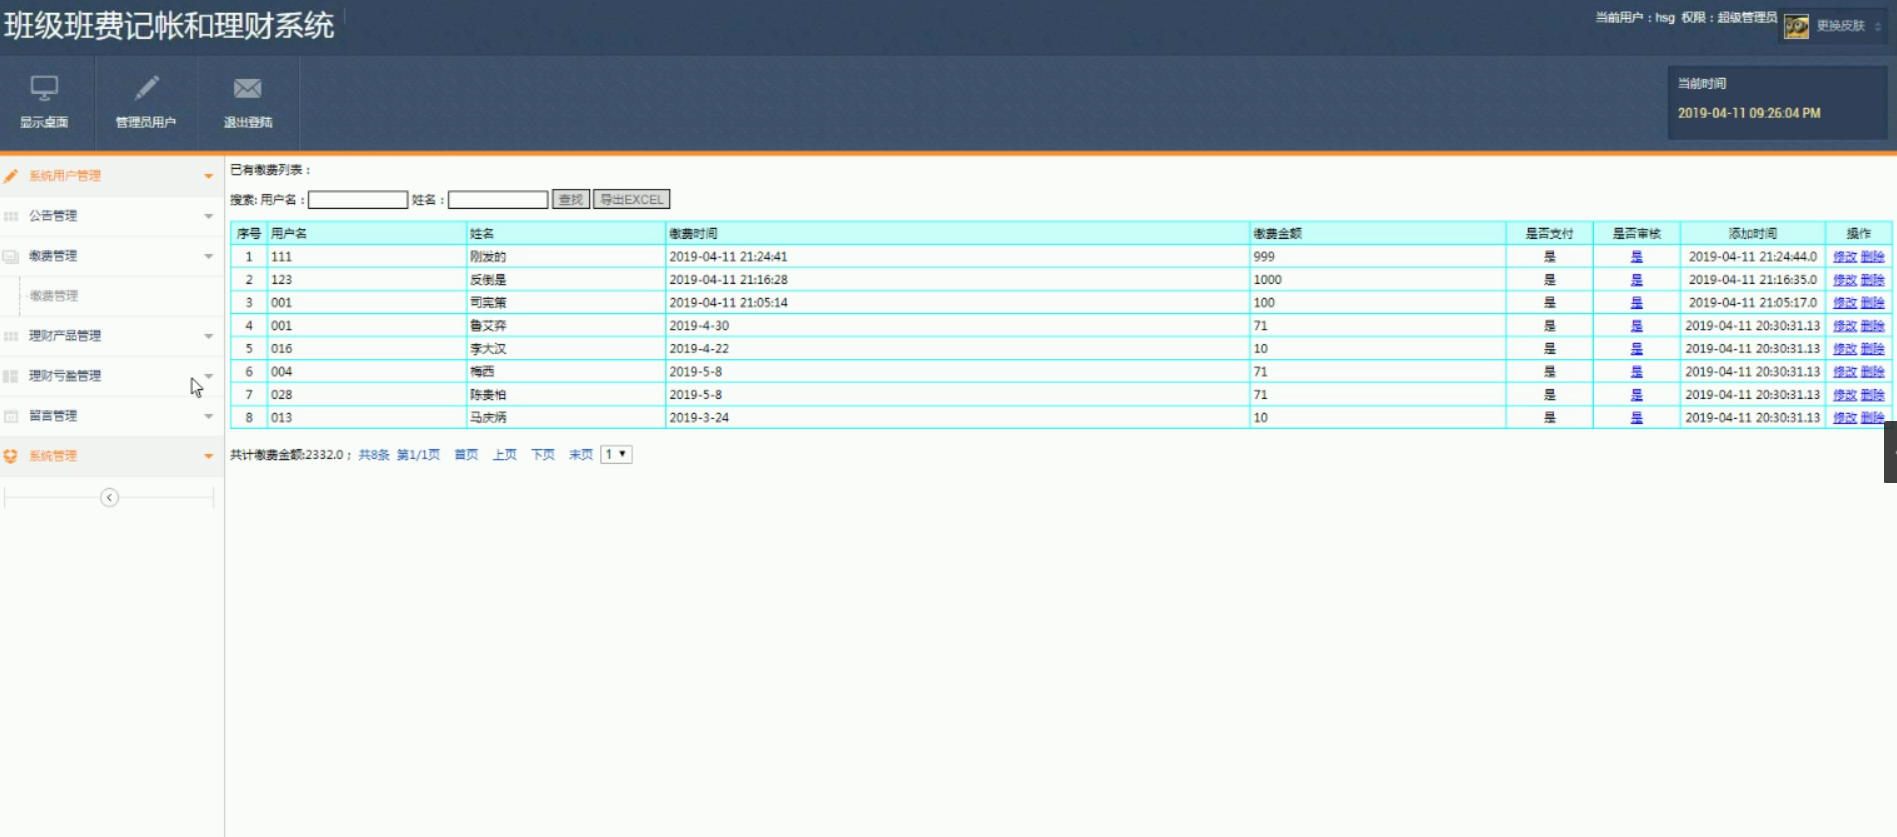
Task: Select the 缴费管理 submenu item
Action: pyautogui.click(x=54, y=296)
